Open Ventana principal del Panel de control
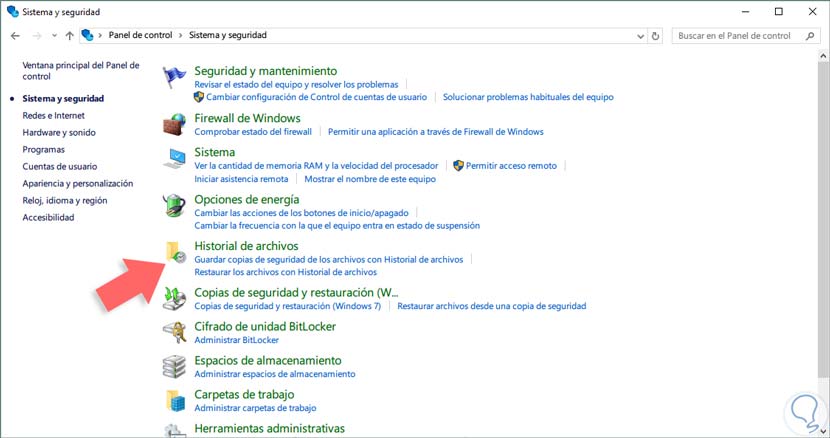 point(81,70)
